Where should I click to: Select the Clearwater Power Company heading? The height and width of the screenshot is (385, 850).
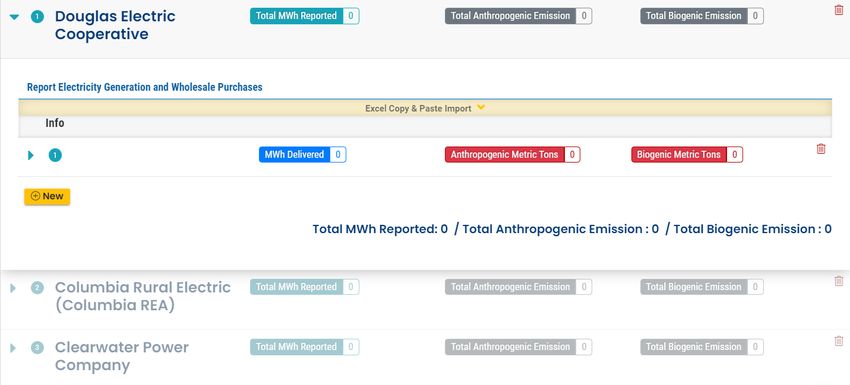click(122, 356)
